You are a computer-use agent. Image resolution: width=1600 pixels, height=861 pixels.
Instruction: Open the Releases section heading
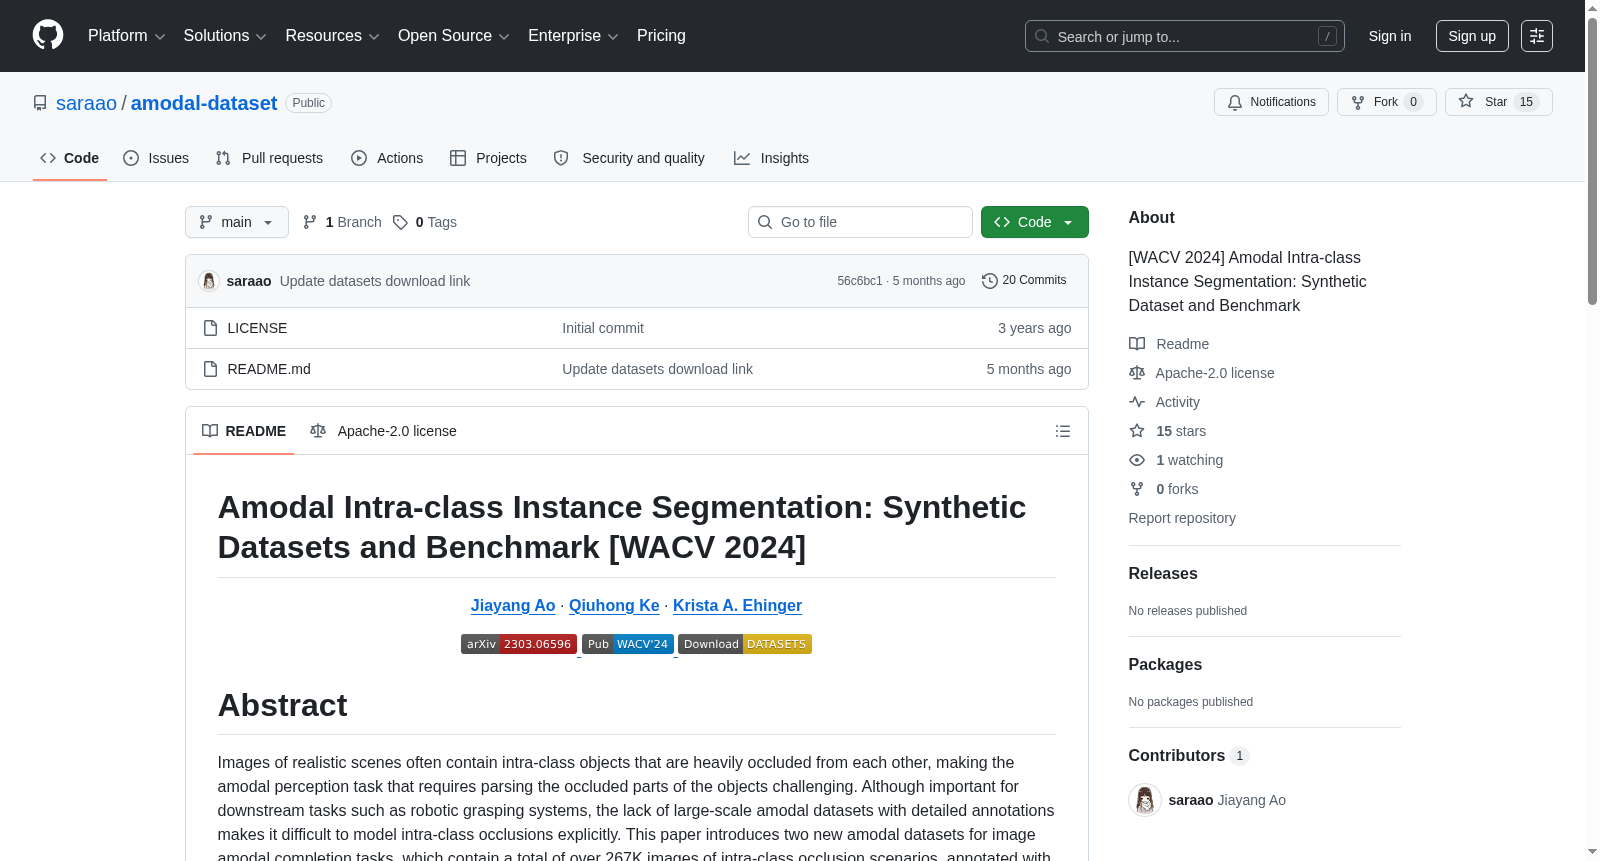coord(1163,574)
